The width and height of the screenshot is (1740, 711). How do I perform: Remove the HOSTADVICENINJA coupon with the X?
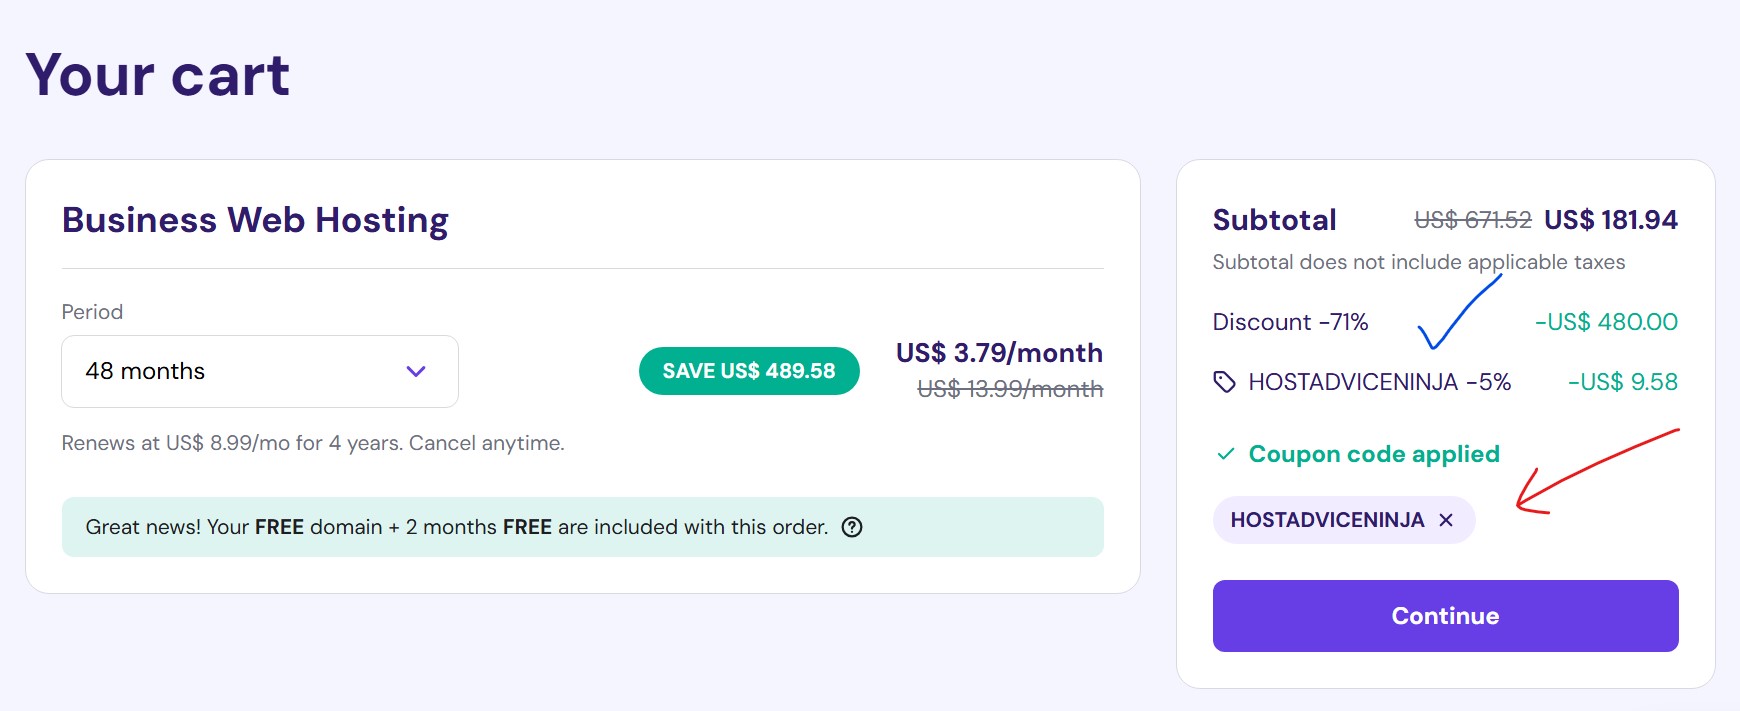(x=1447, y=520)
